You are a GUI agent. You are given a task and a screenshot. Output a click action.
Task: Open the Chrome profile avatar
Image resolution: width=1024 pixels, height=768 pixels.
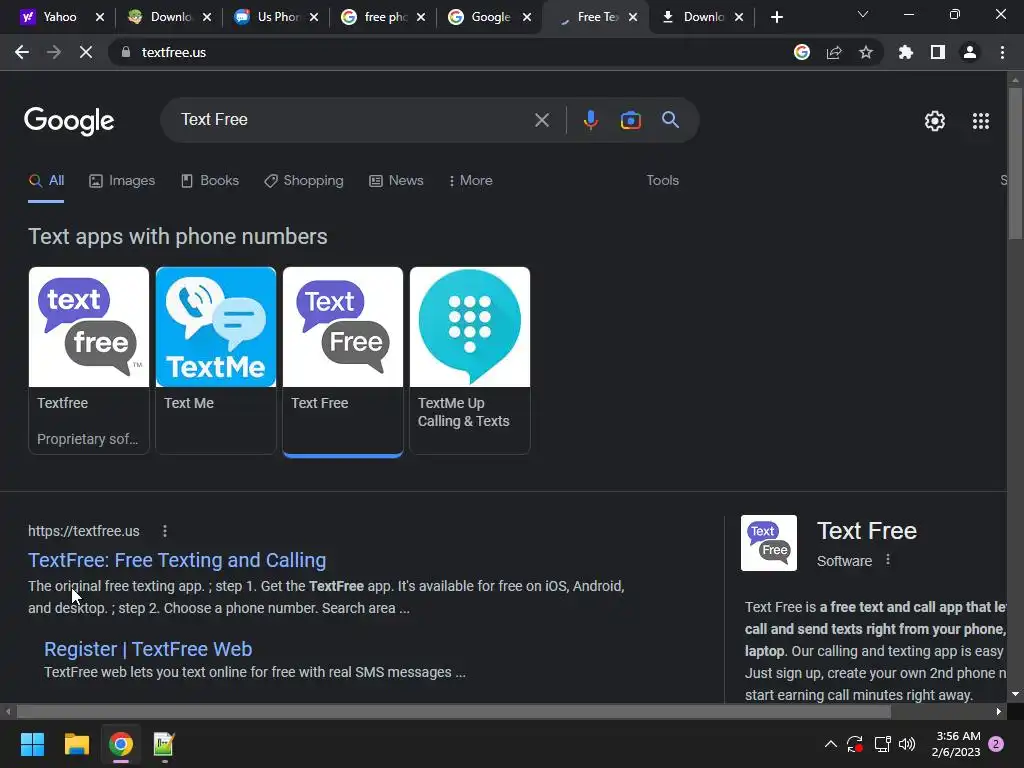coord(970,52)
